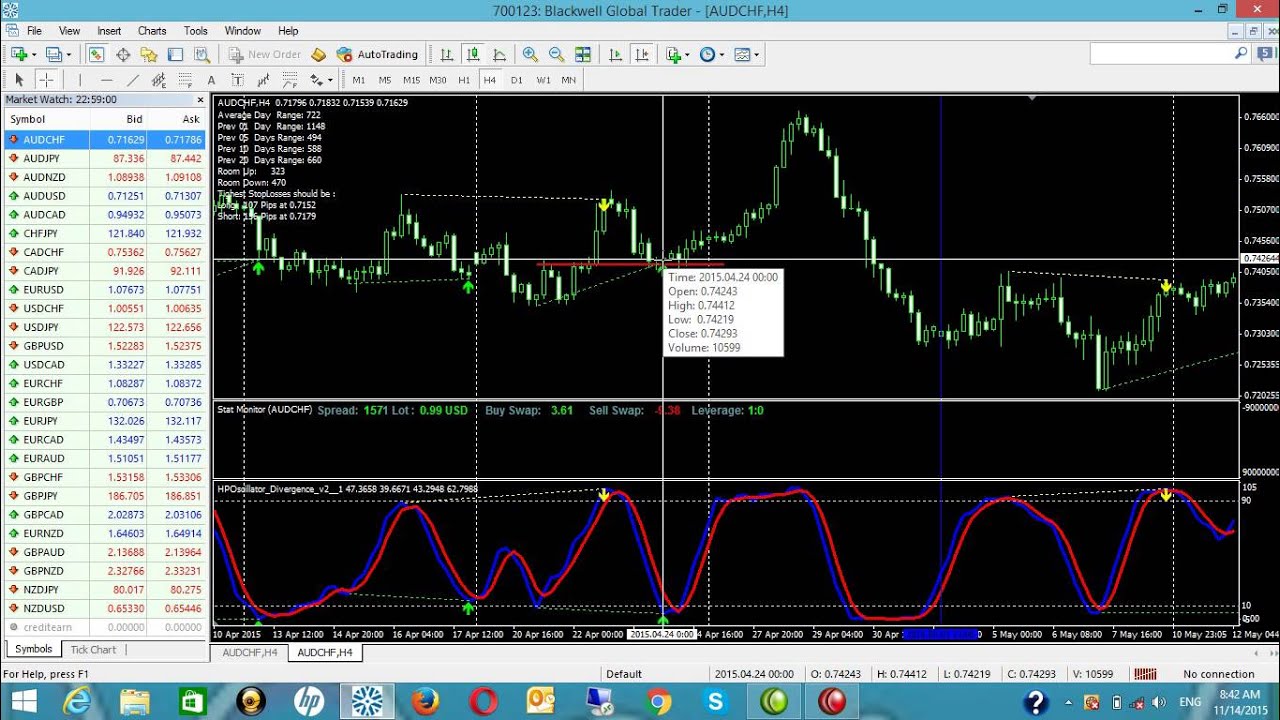Open the Navigator panel icon
Viewport: 1280px width, 720px height.
coord(150,55)
